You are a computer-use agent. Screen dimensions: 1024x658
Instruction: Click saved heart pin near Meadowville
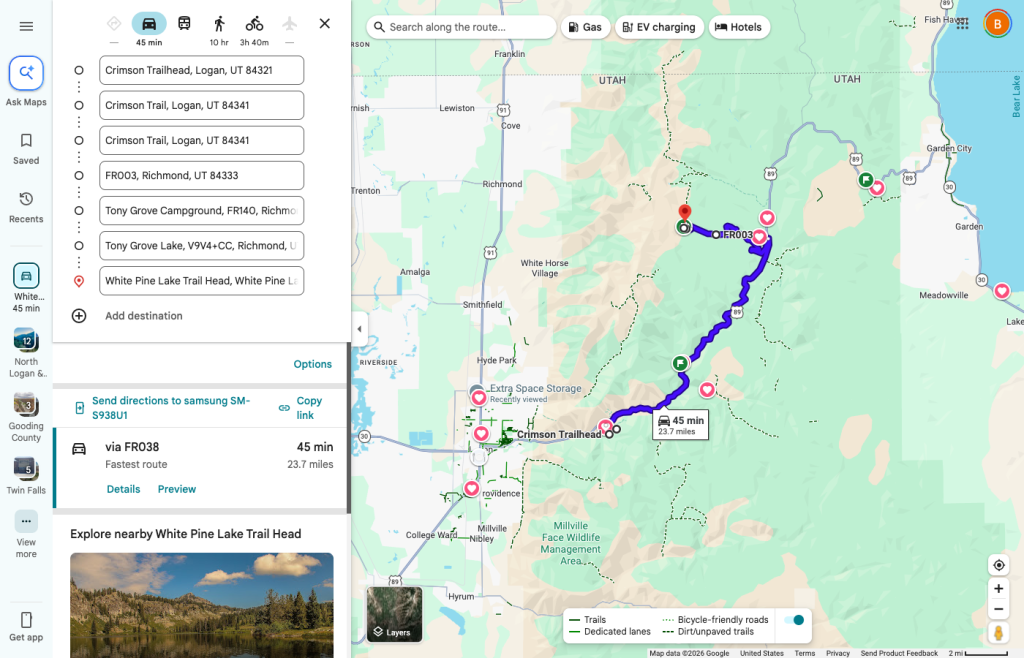coord(1002,291)
